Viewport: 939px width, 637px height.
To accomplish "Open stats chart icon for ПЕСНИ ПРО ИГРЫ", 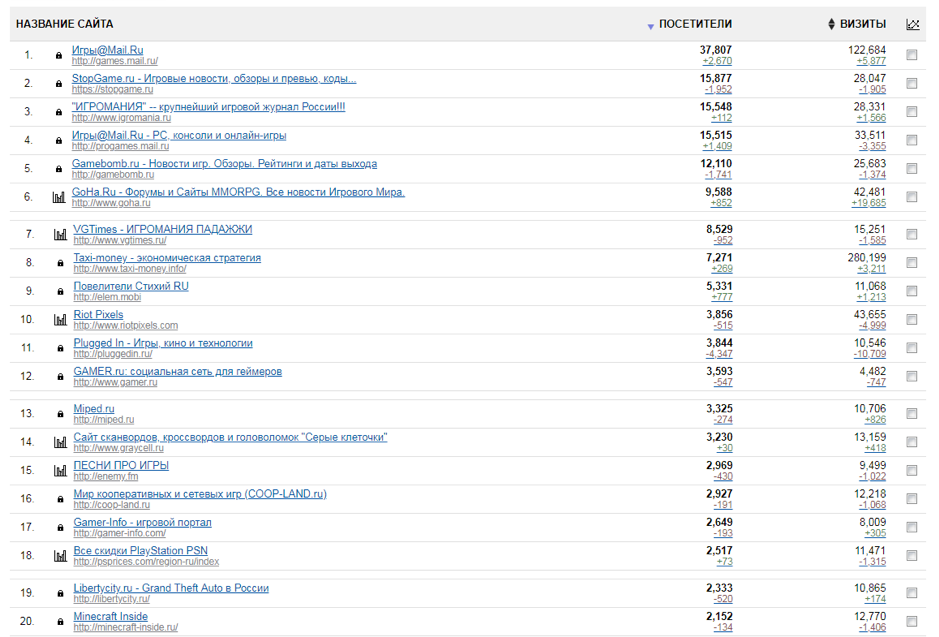I will [x=60, y=471].
